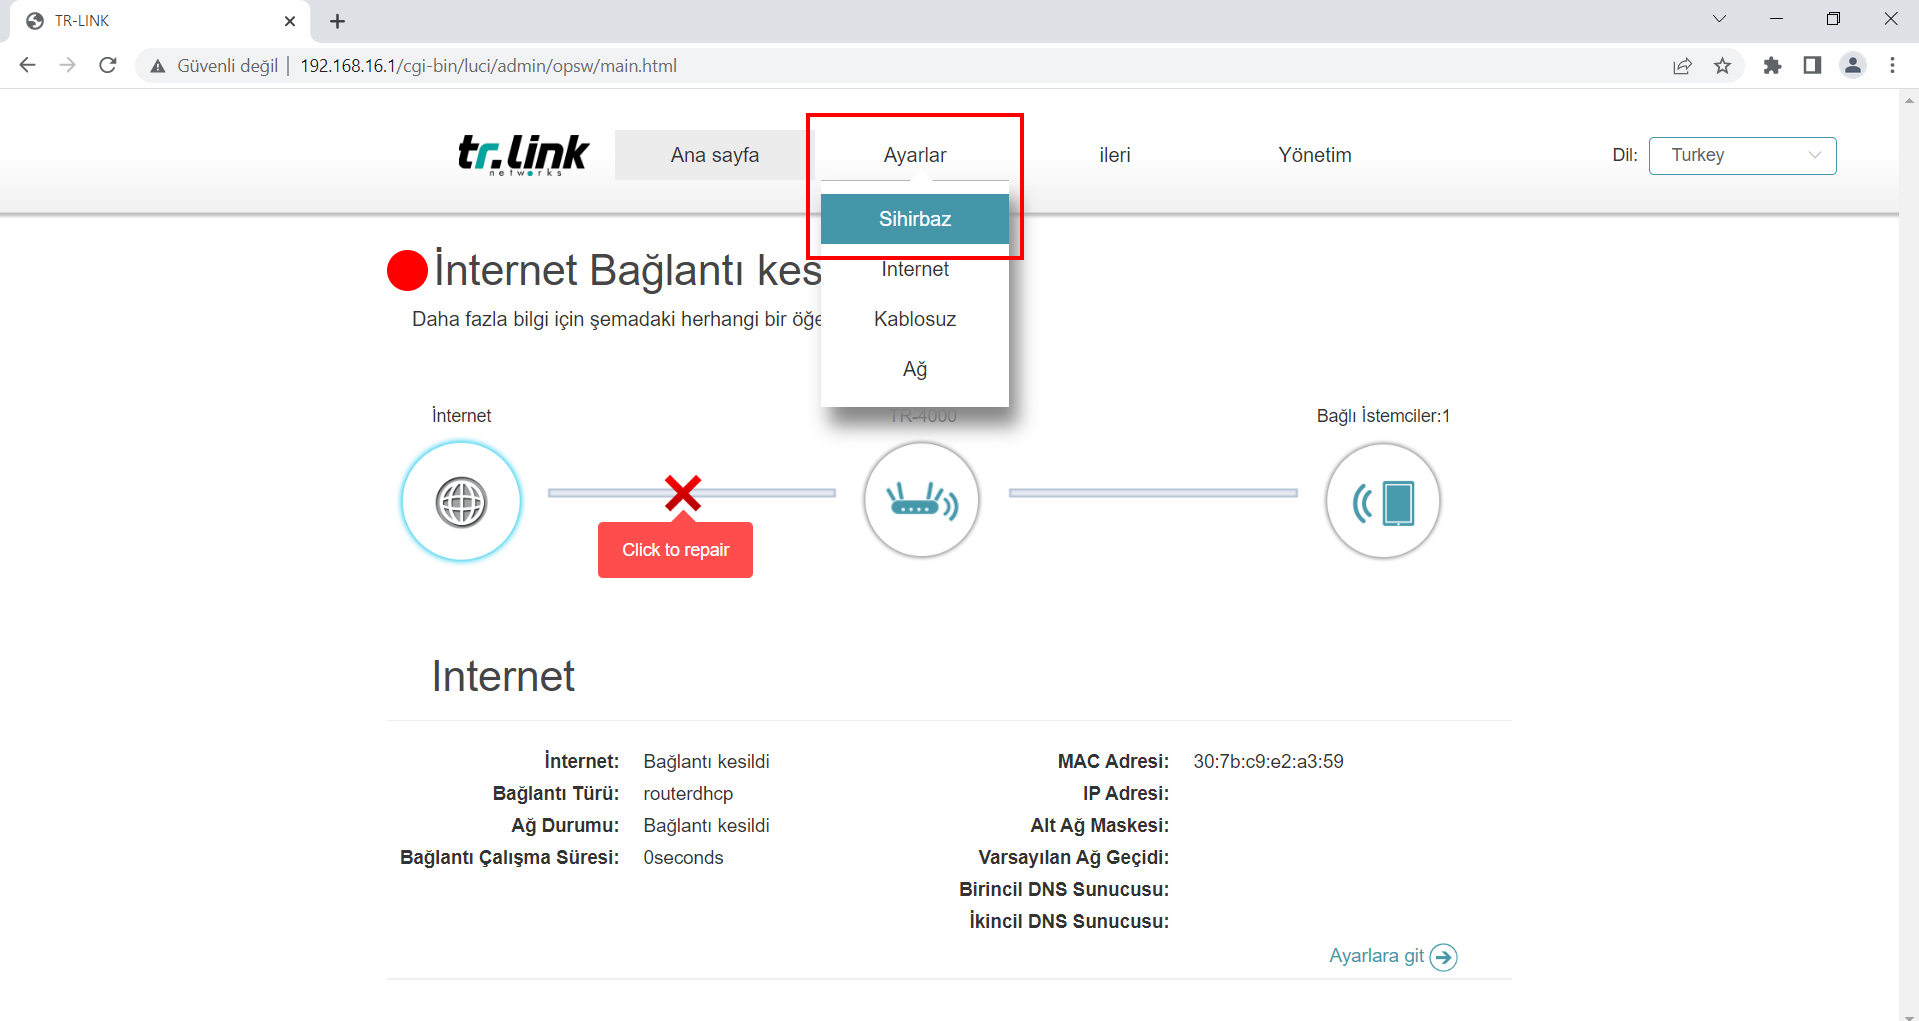
Task: Click the not-secure warning triangle icon
Action: pyautogui.click(x=157, y=66)
